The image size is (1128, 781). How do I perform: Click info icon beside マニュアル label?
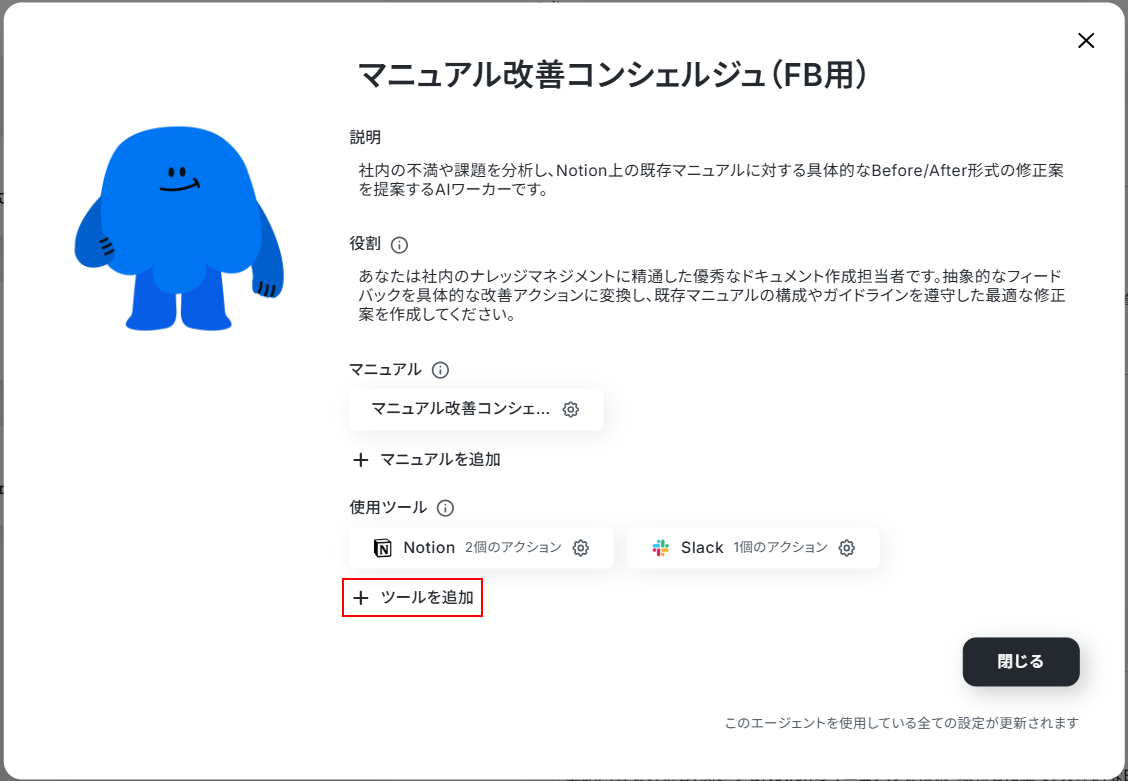click(x=440, y=370)
